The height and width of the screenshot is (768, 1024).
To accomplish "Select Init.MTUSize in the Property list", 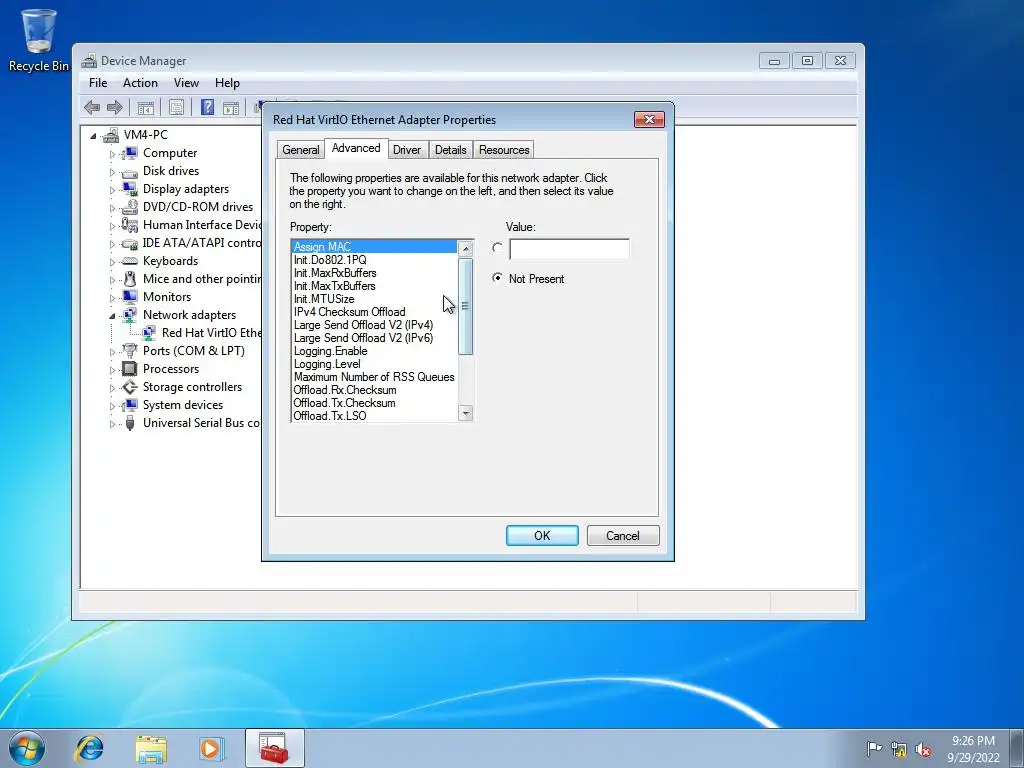I will [x=374, y=299].
